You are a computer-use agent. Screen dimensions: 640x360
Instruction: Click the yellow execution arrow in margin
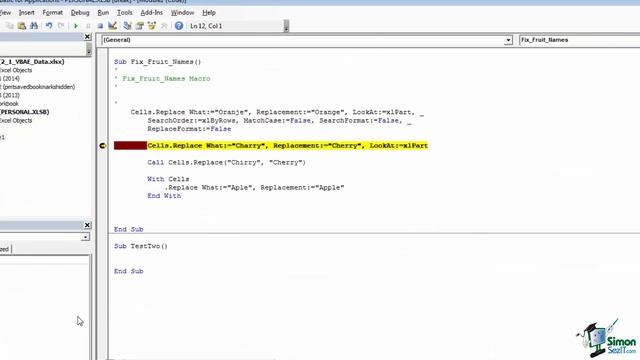102,146
